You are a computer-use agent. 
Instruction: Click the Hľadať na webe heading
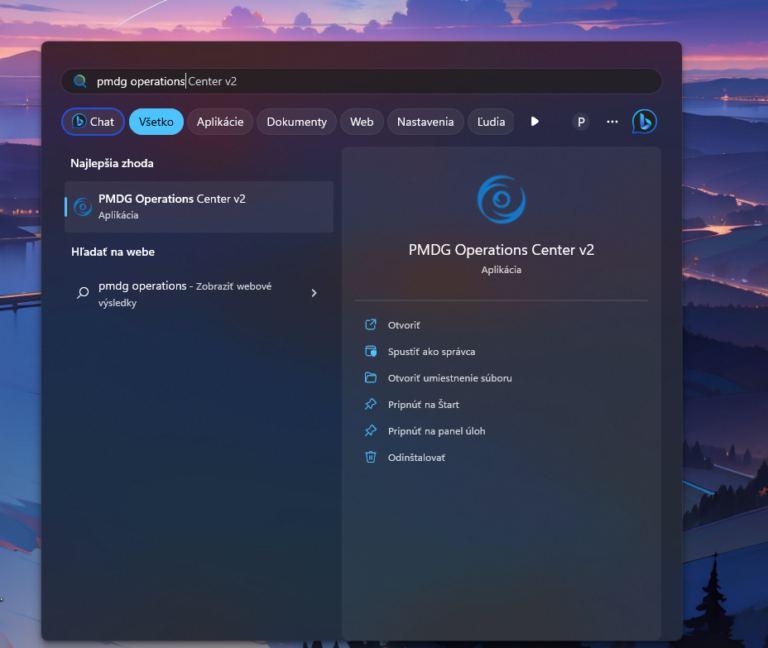(x=113, y=252)
